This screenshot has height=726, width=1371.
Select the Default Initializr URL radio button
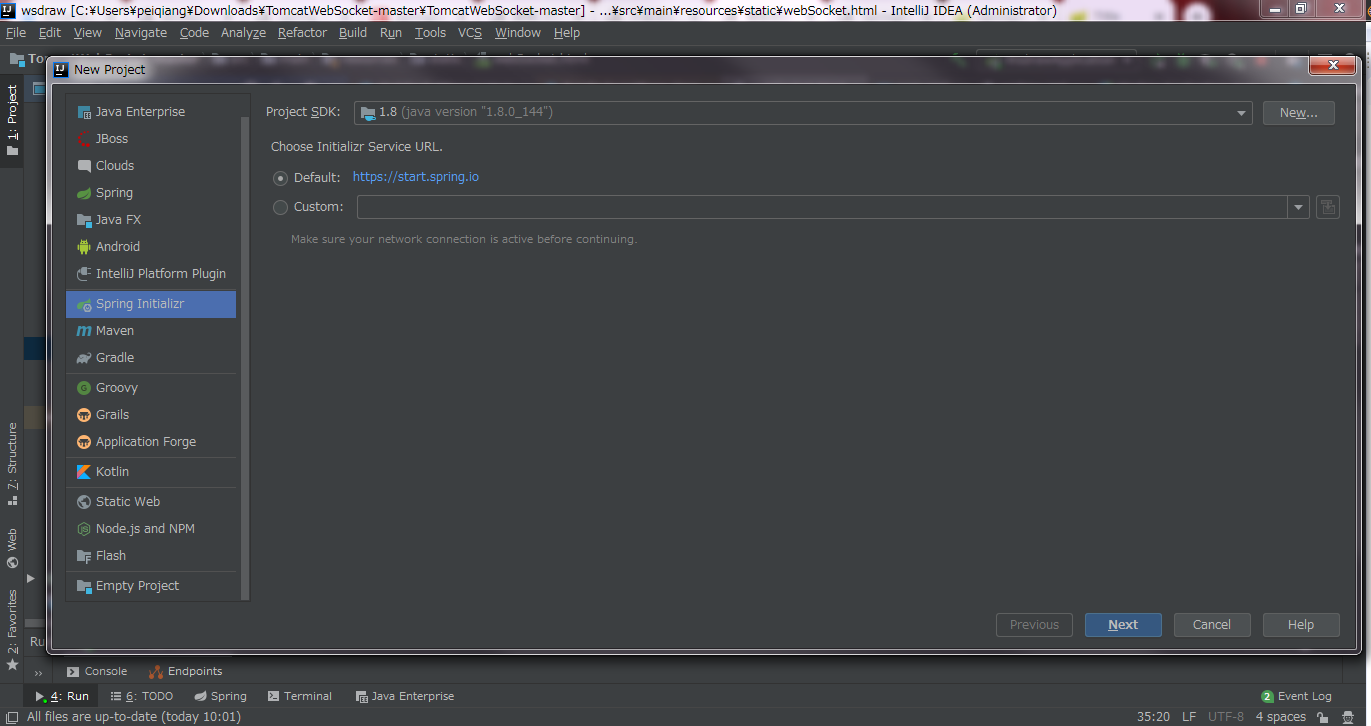pyautogui.click(x=280, y=178)
